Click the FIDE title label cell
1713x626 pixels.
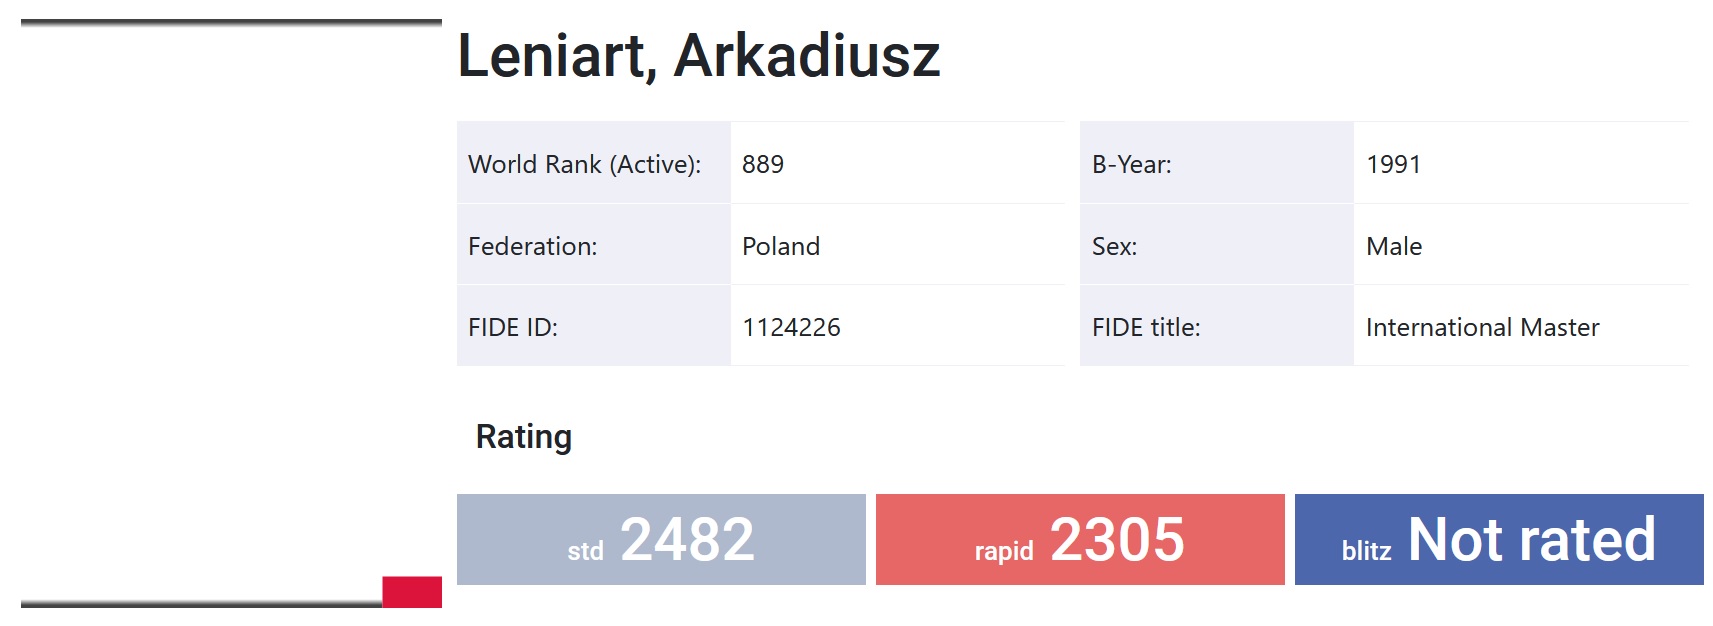pos(1217,327)
